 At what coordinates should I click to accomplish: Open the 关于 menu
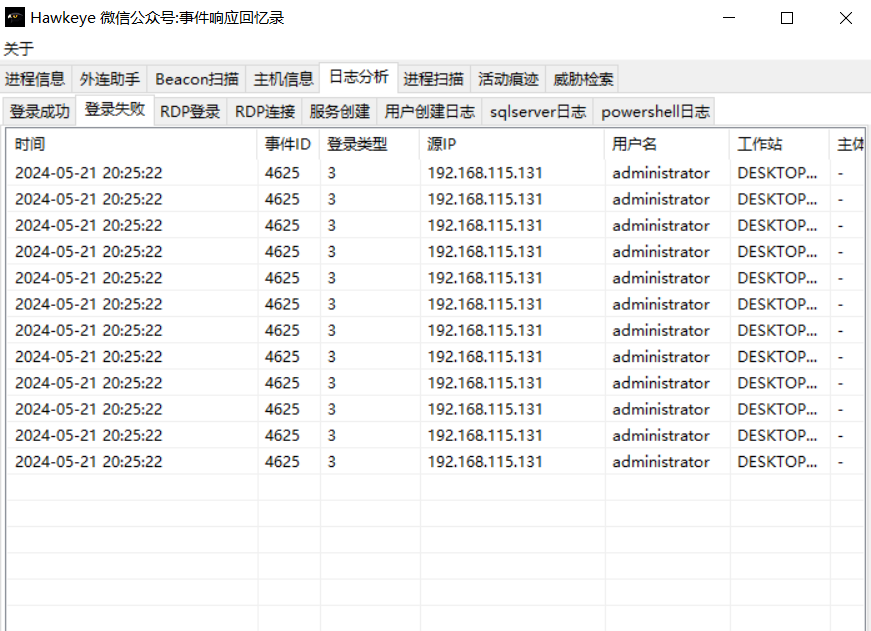[x=18, y=49]
